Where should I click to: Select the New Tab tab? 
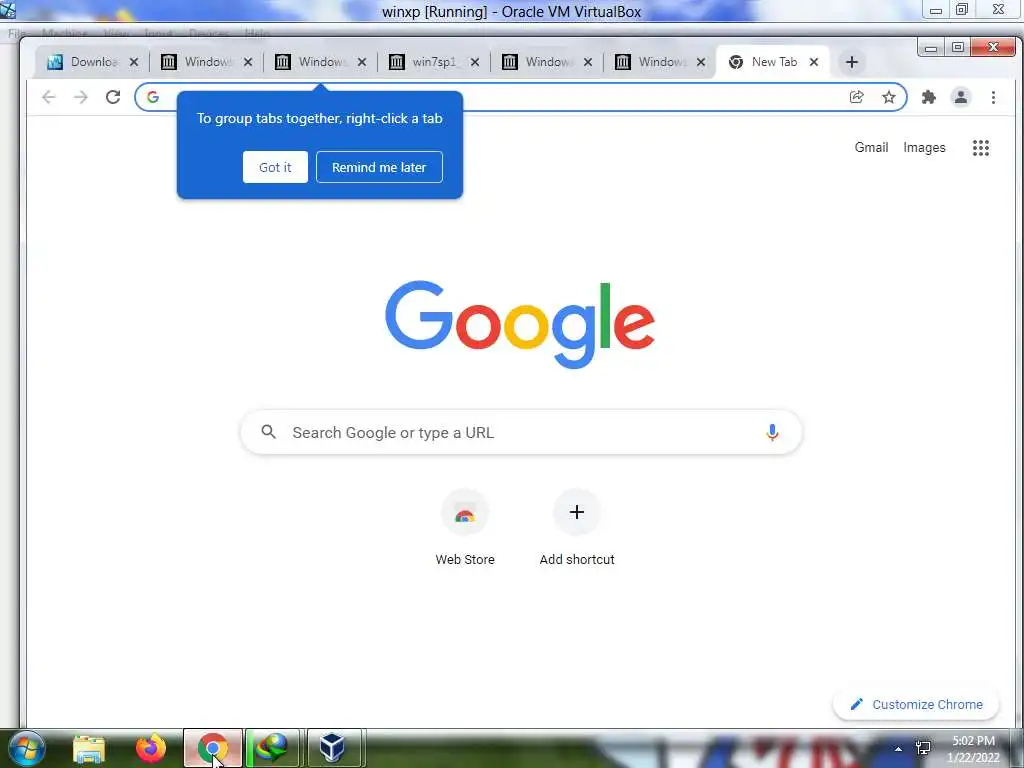click(773, 62)
